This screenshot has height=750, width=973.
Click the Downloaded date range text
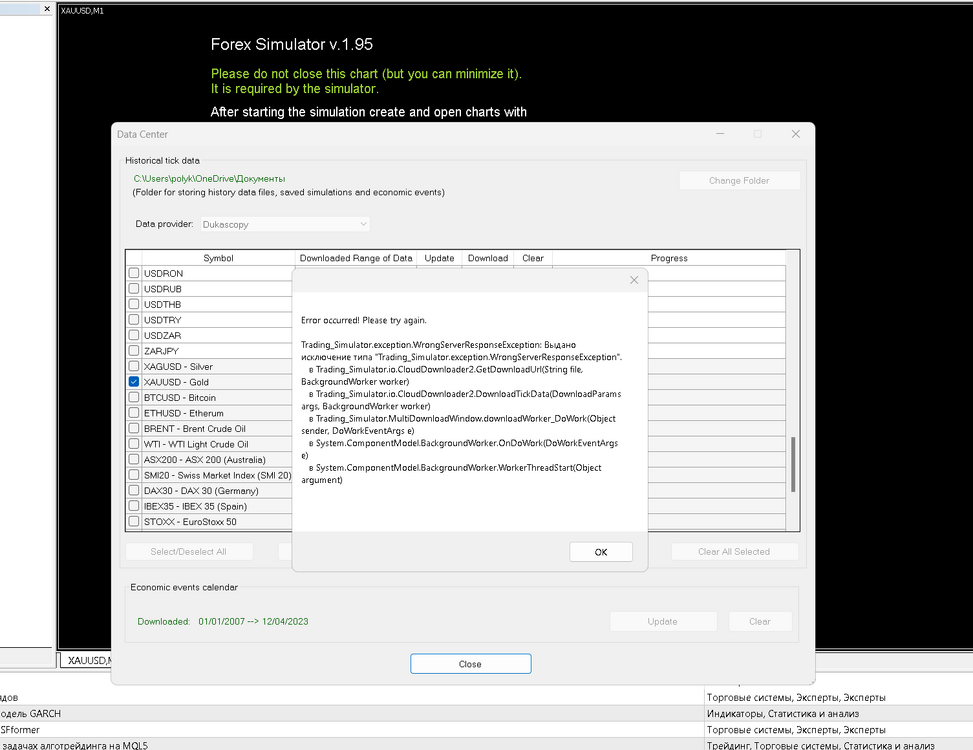[253, 621]
